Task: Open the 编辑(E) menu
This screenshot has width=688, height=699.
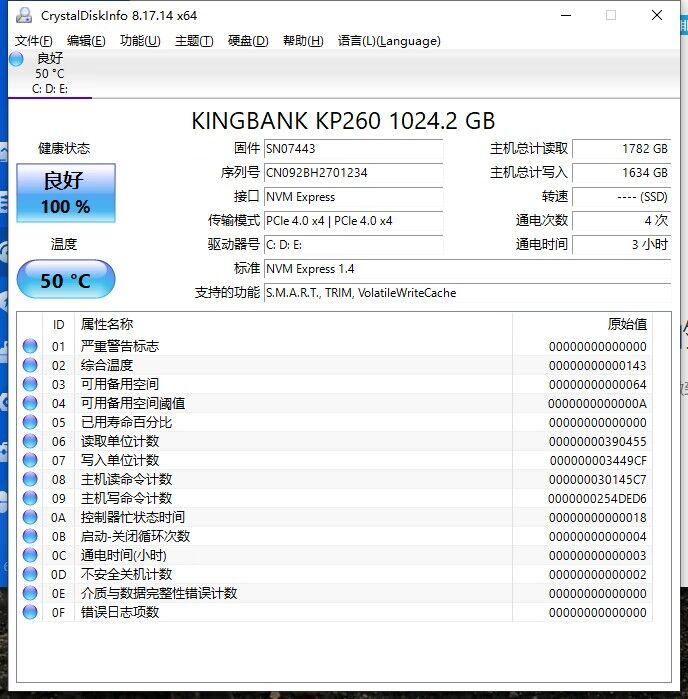Action: point(86,41)
